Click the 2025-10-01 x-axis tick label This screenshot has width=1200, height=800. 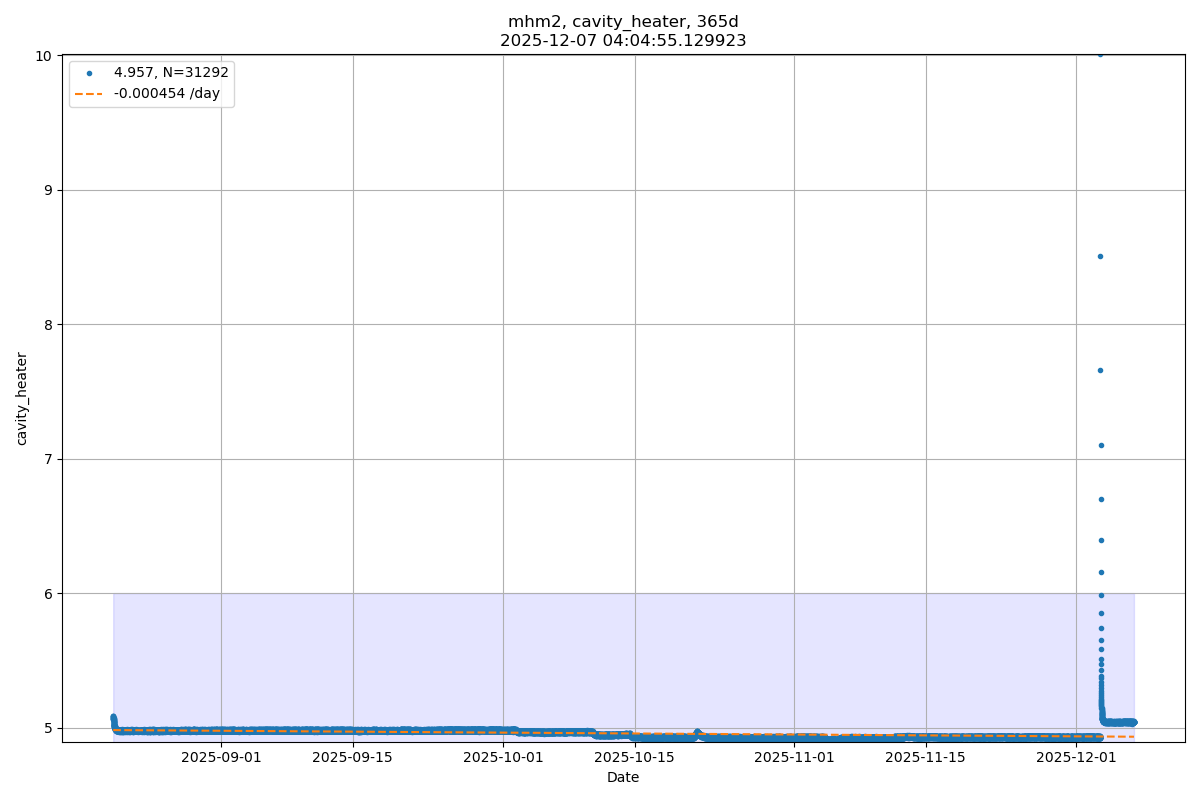pyautogui.click(x=503, y=757)
